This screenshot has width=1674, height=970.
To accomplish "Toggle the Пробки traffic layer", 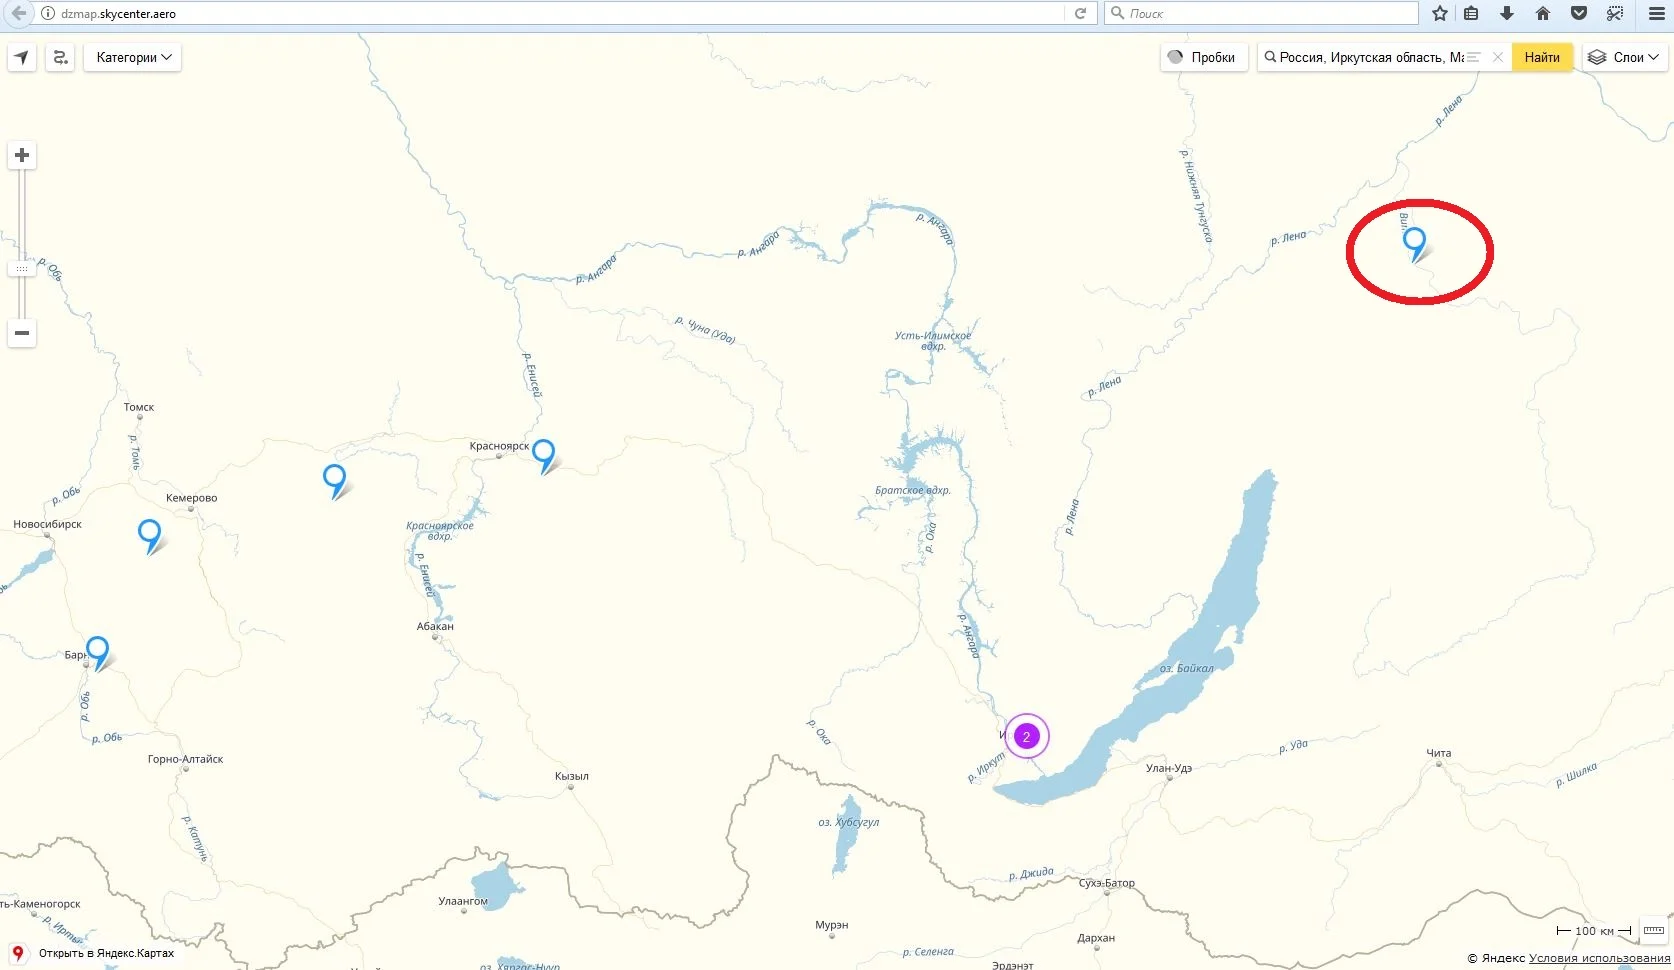I will 1203,57.
